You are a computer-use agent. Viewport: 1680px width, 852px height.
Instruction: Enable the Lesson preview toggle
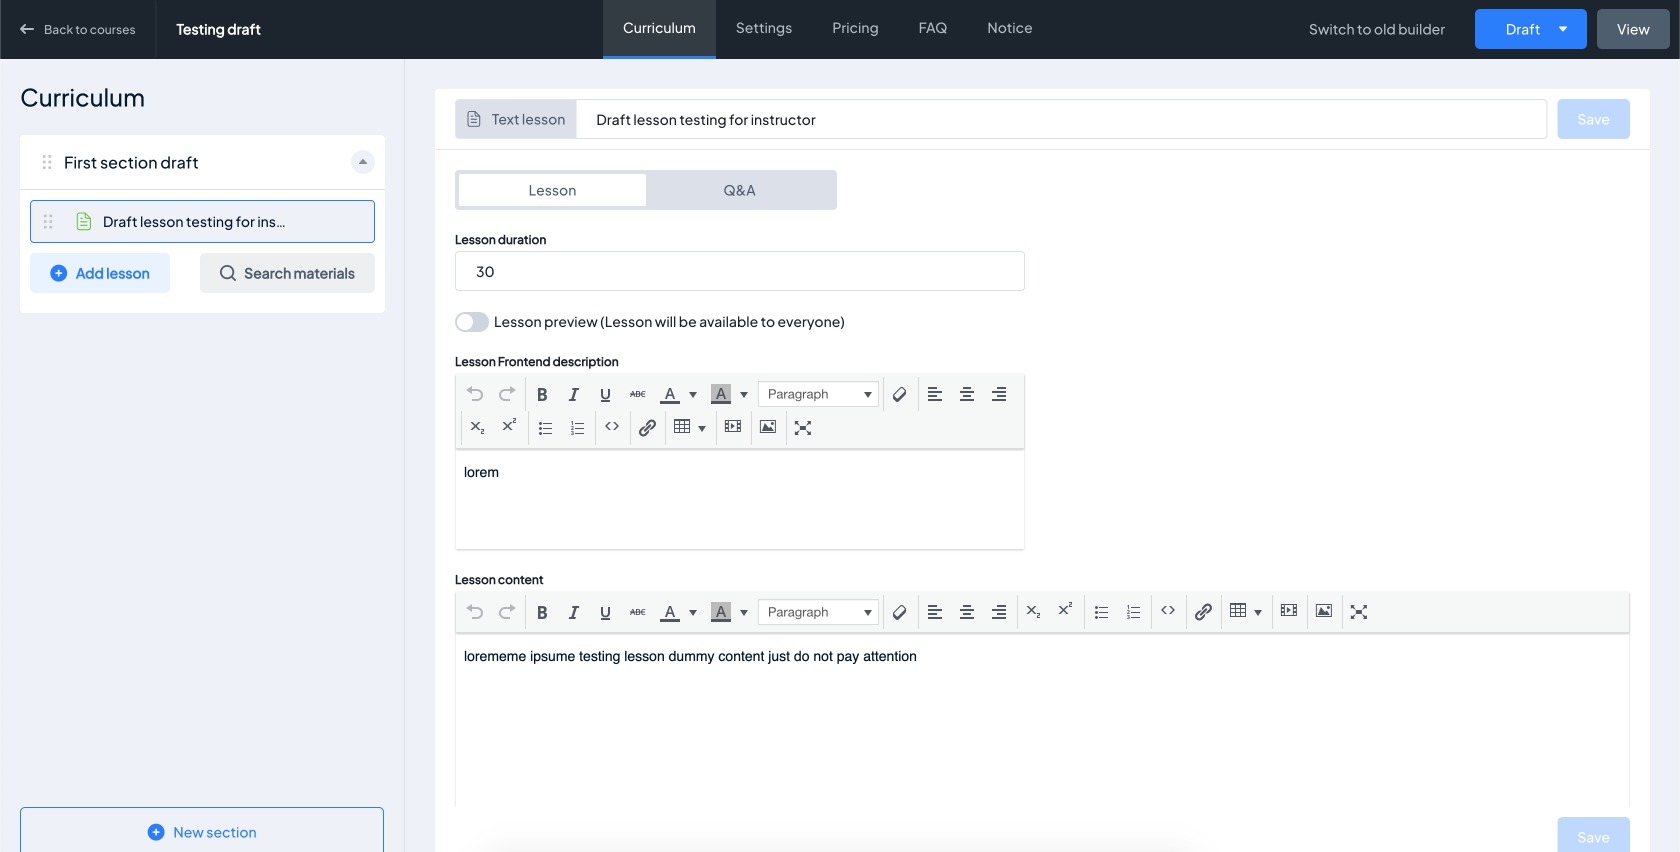pos(472,322)
